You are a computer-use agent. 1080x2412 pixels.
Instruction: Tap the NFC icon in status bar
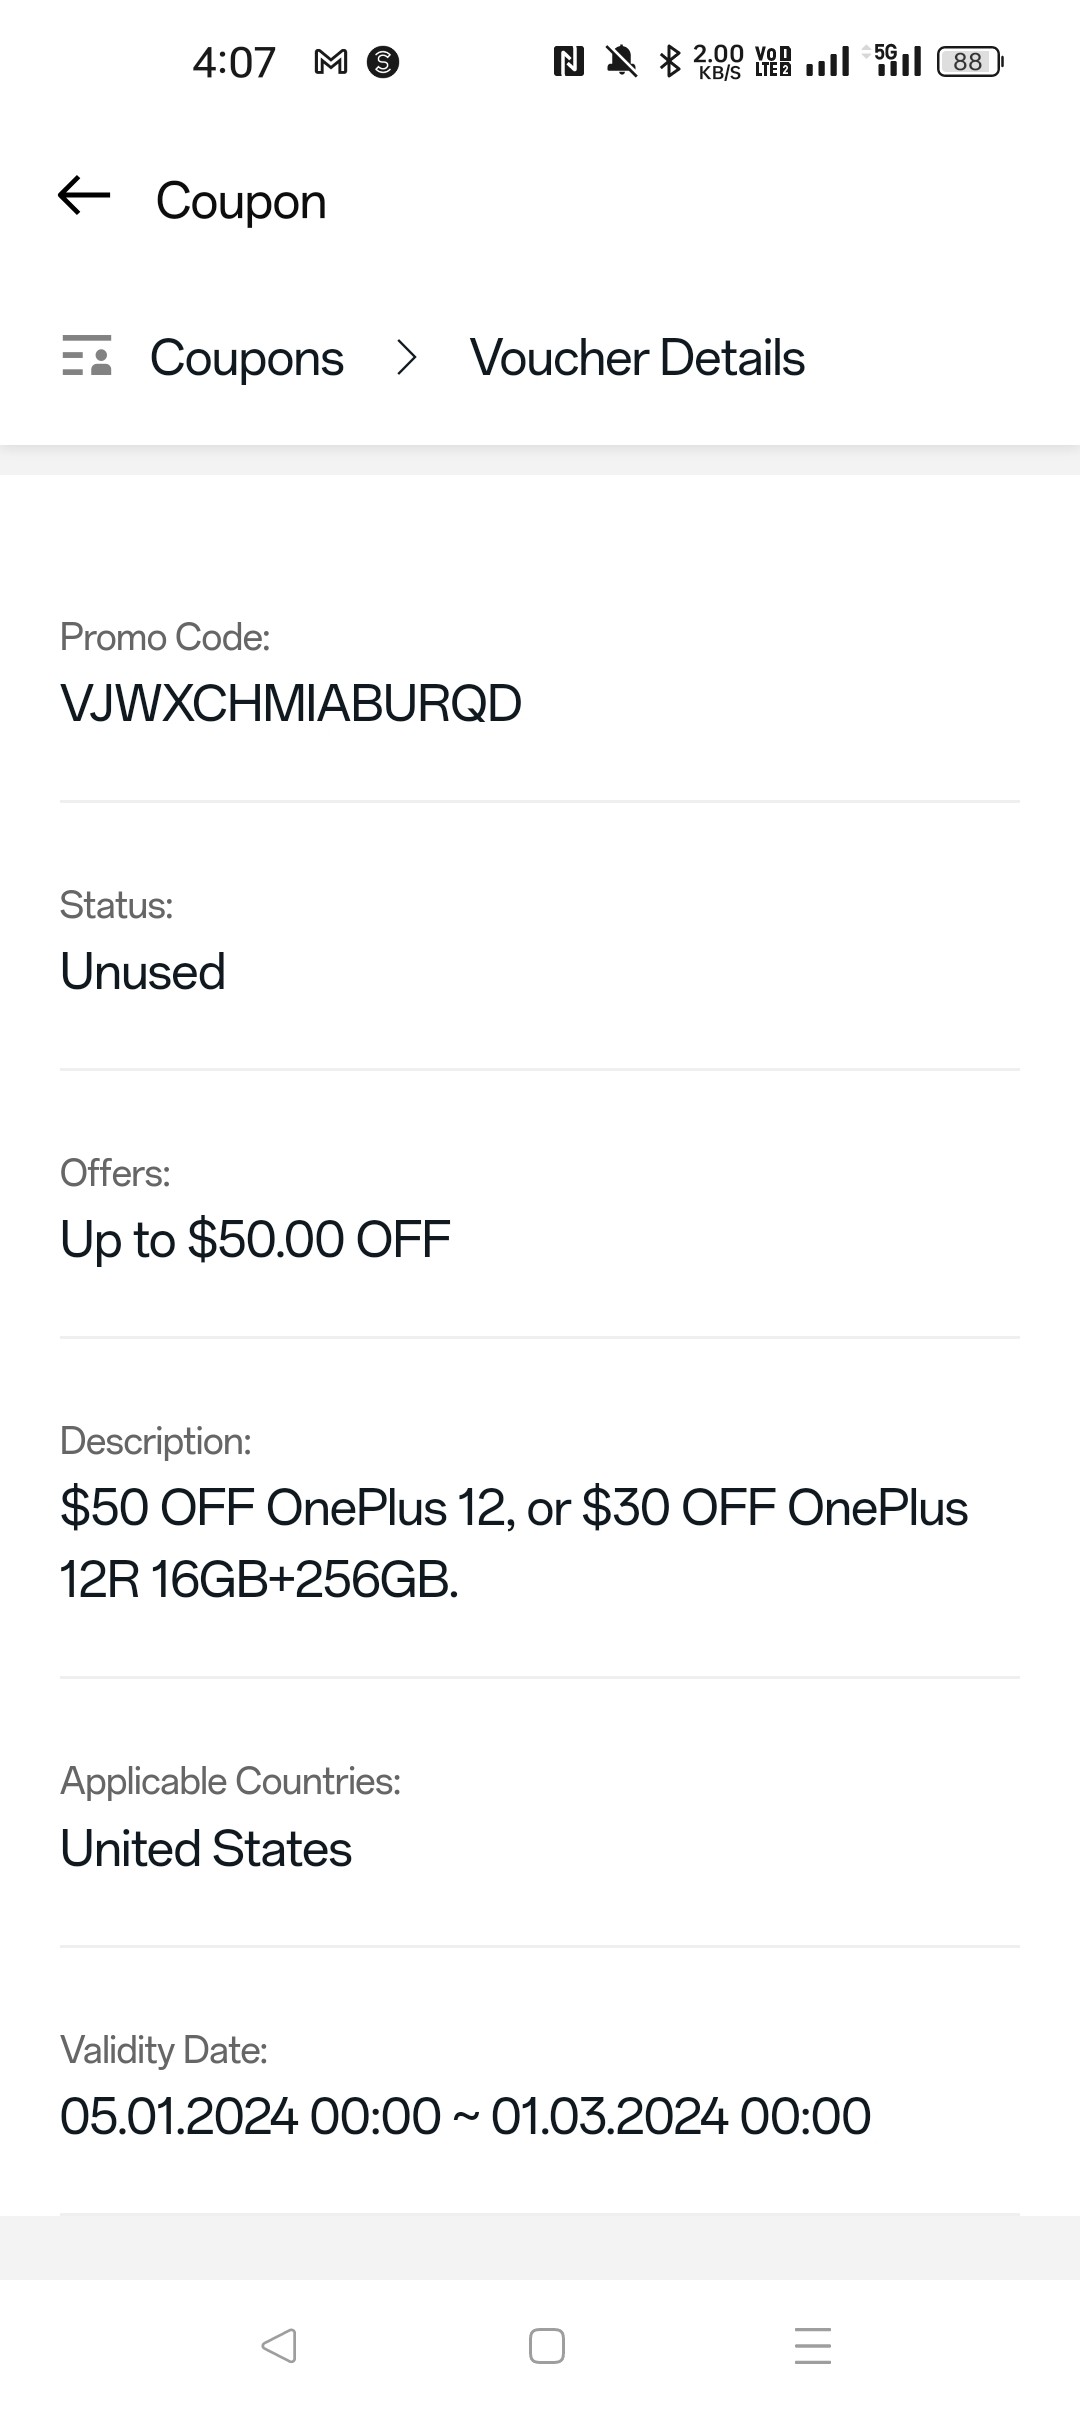pos(568,62)
